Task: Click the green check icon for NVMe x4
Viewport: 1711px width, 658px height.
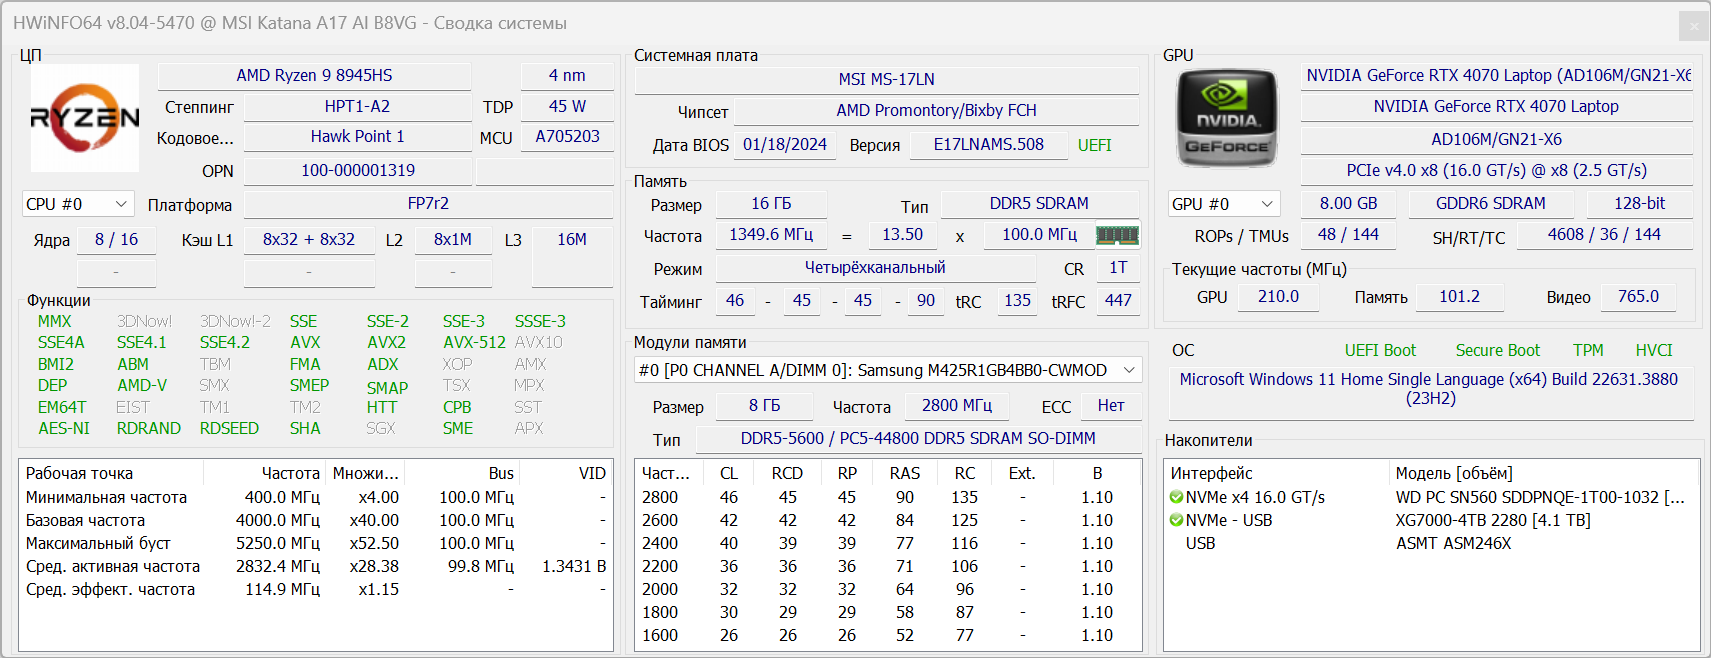Action: [1176, 498]
